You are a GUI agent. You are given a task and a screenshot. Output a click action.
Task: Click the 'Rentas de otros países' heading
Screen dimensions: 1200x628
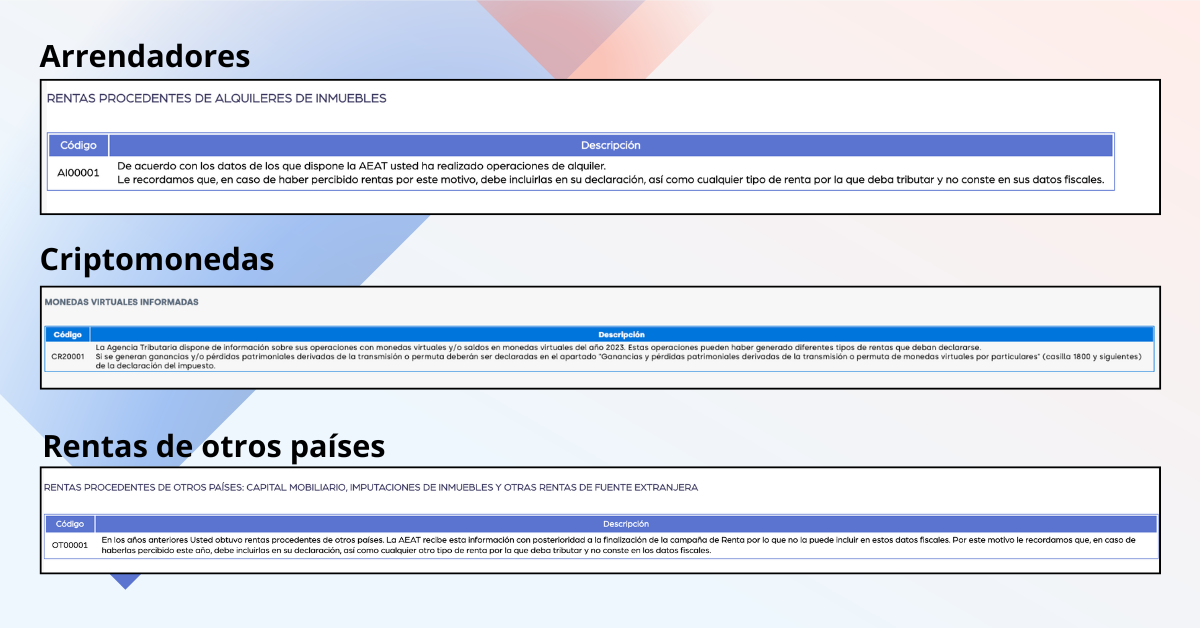click(x=213, y=446)
